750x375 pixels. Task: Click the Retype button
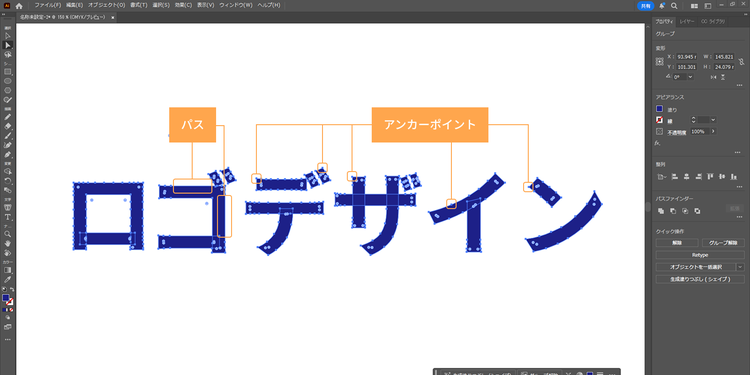coord(700,255)
